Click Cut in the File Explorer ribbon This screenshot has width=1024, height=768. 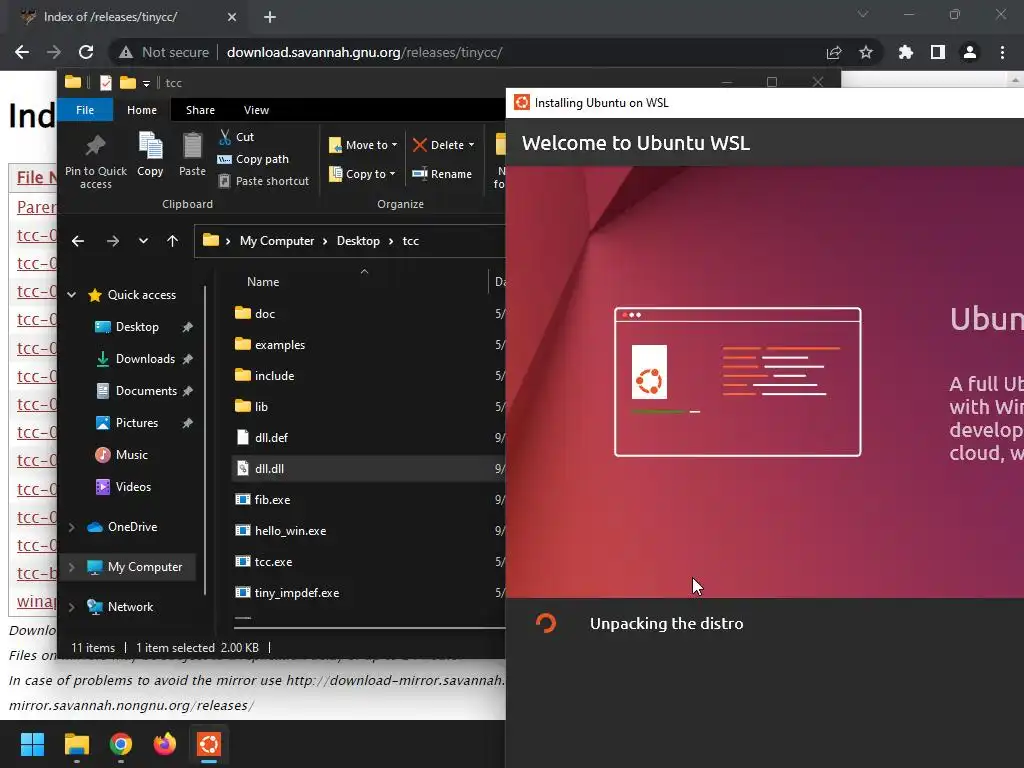pos(236,136)
